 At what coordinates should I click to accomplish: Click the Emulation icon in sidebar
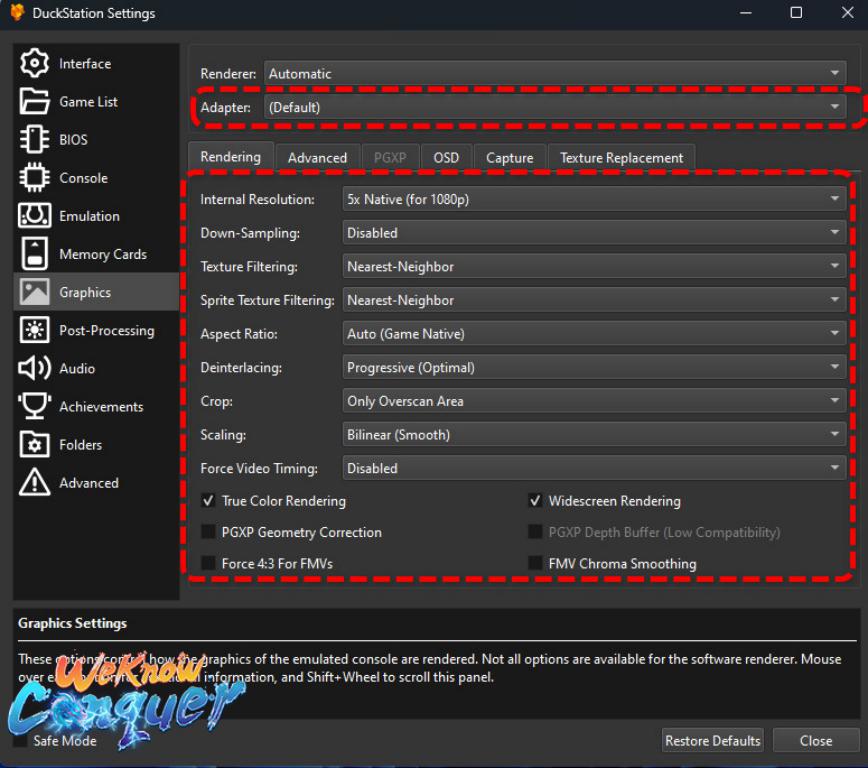pos(34,215)
